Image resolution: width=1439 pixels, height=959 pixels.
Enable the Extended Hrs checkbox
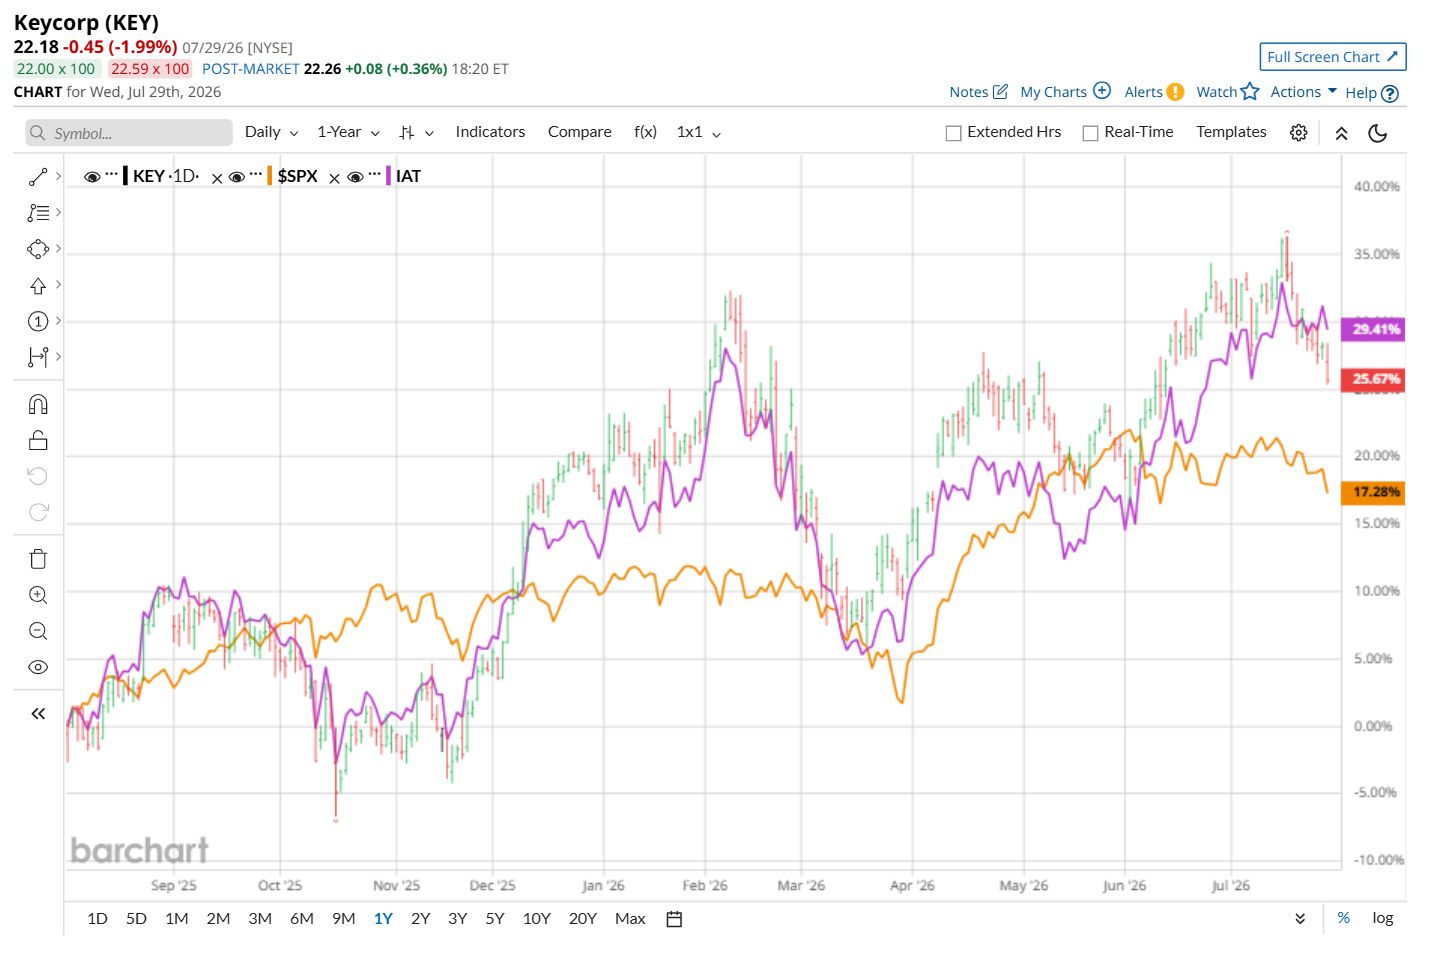pos(953,133)
